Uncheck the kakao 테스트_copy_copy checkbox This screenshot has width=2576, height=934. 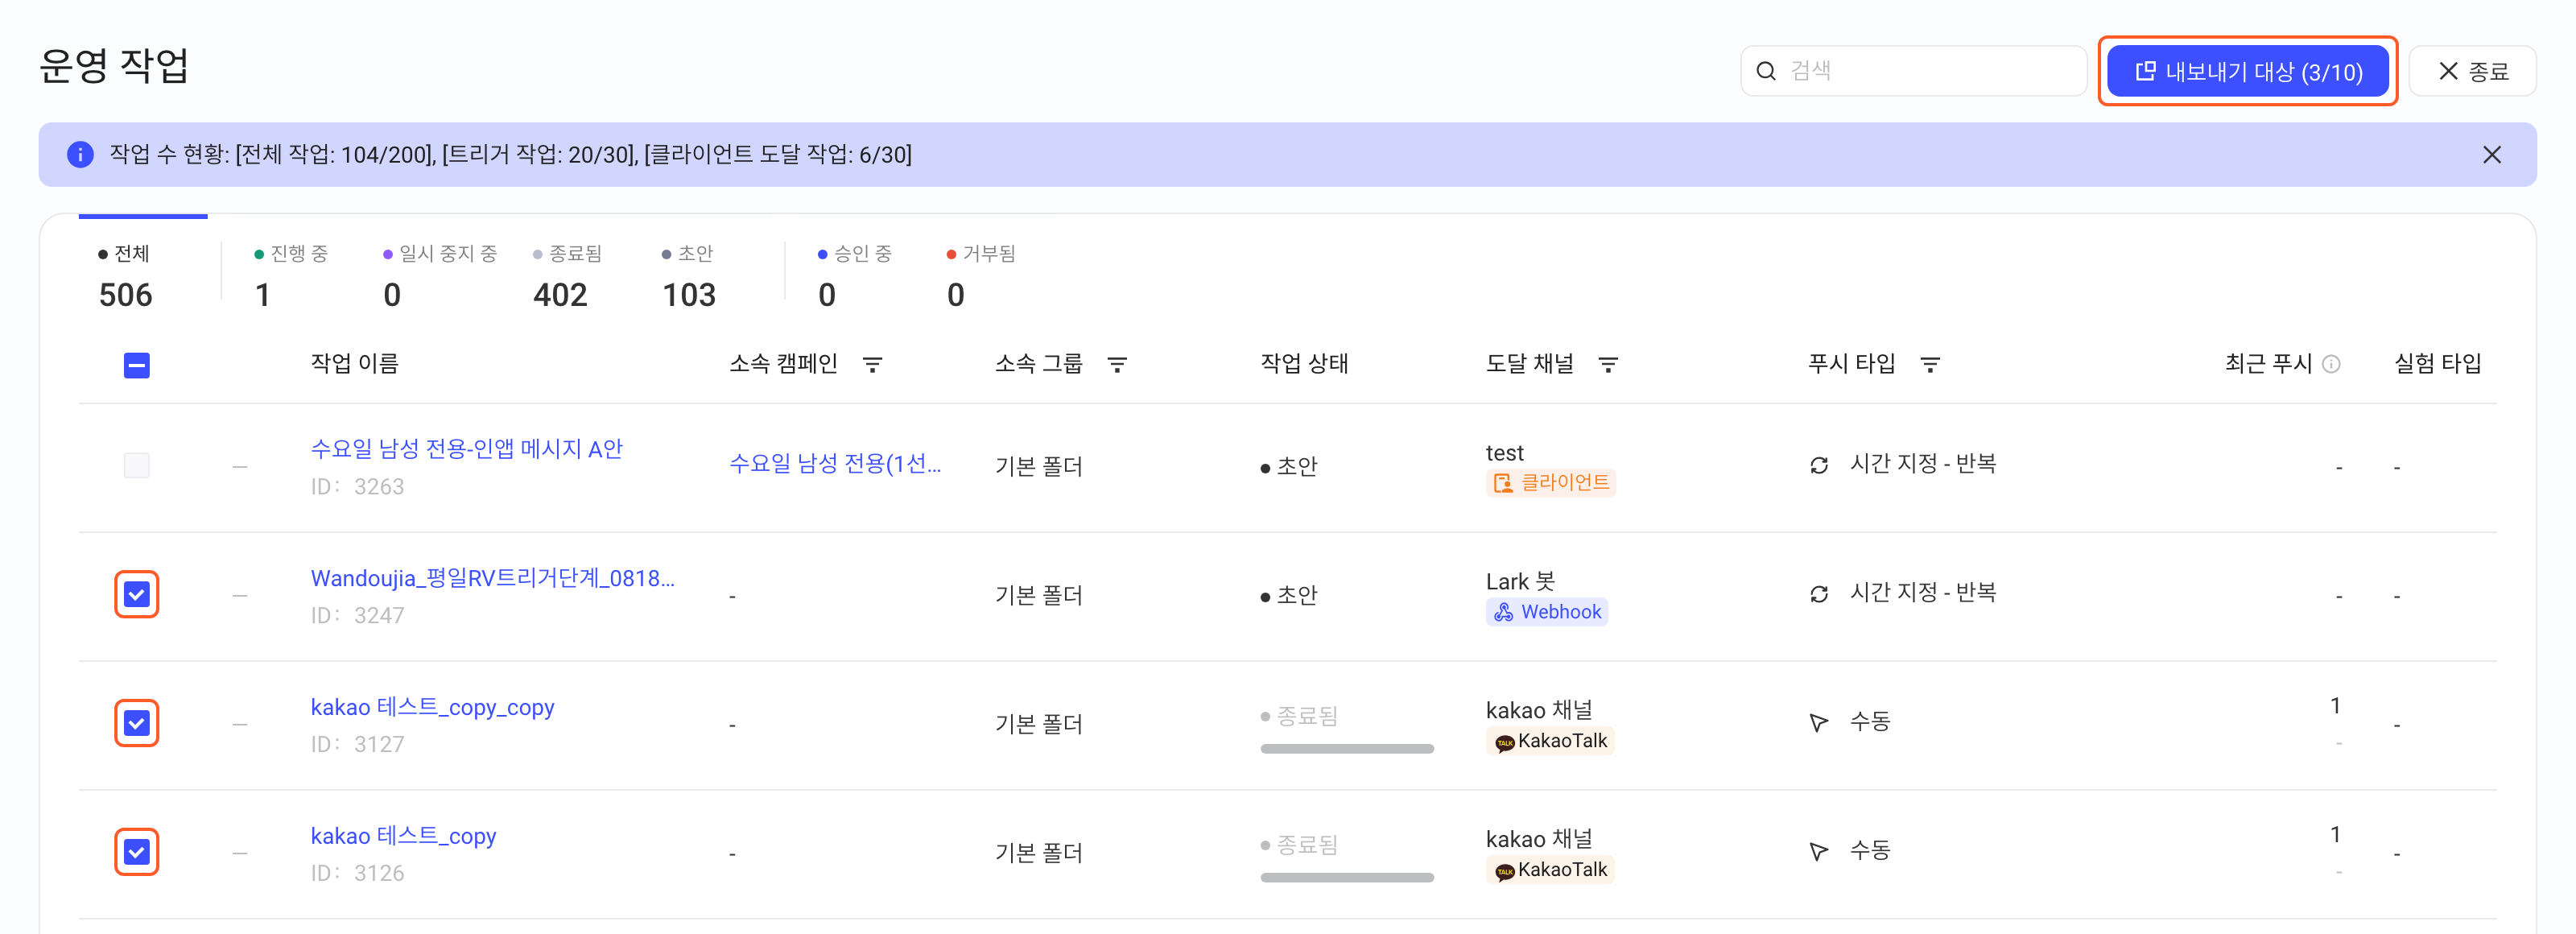137,723
